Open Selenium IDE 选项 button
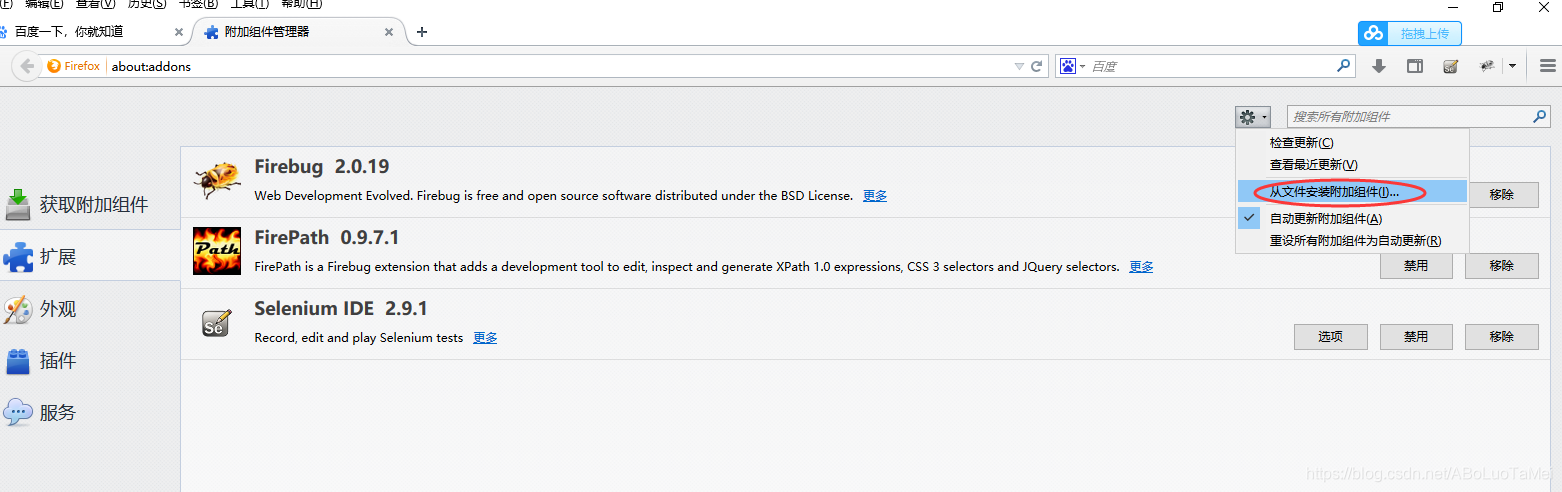Screen dimensions: 1562x492 (1330, 337)
